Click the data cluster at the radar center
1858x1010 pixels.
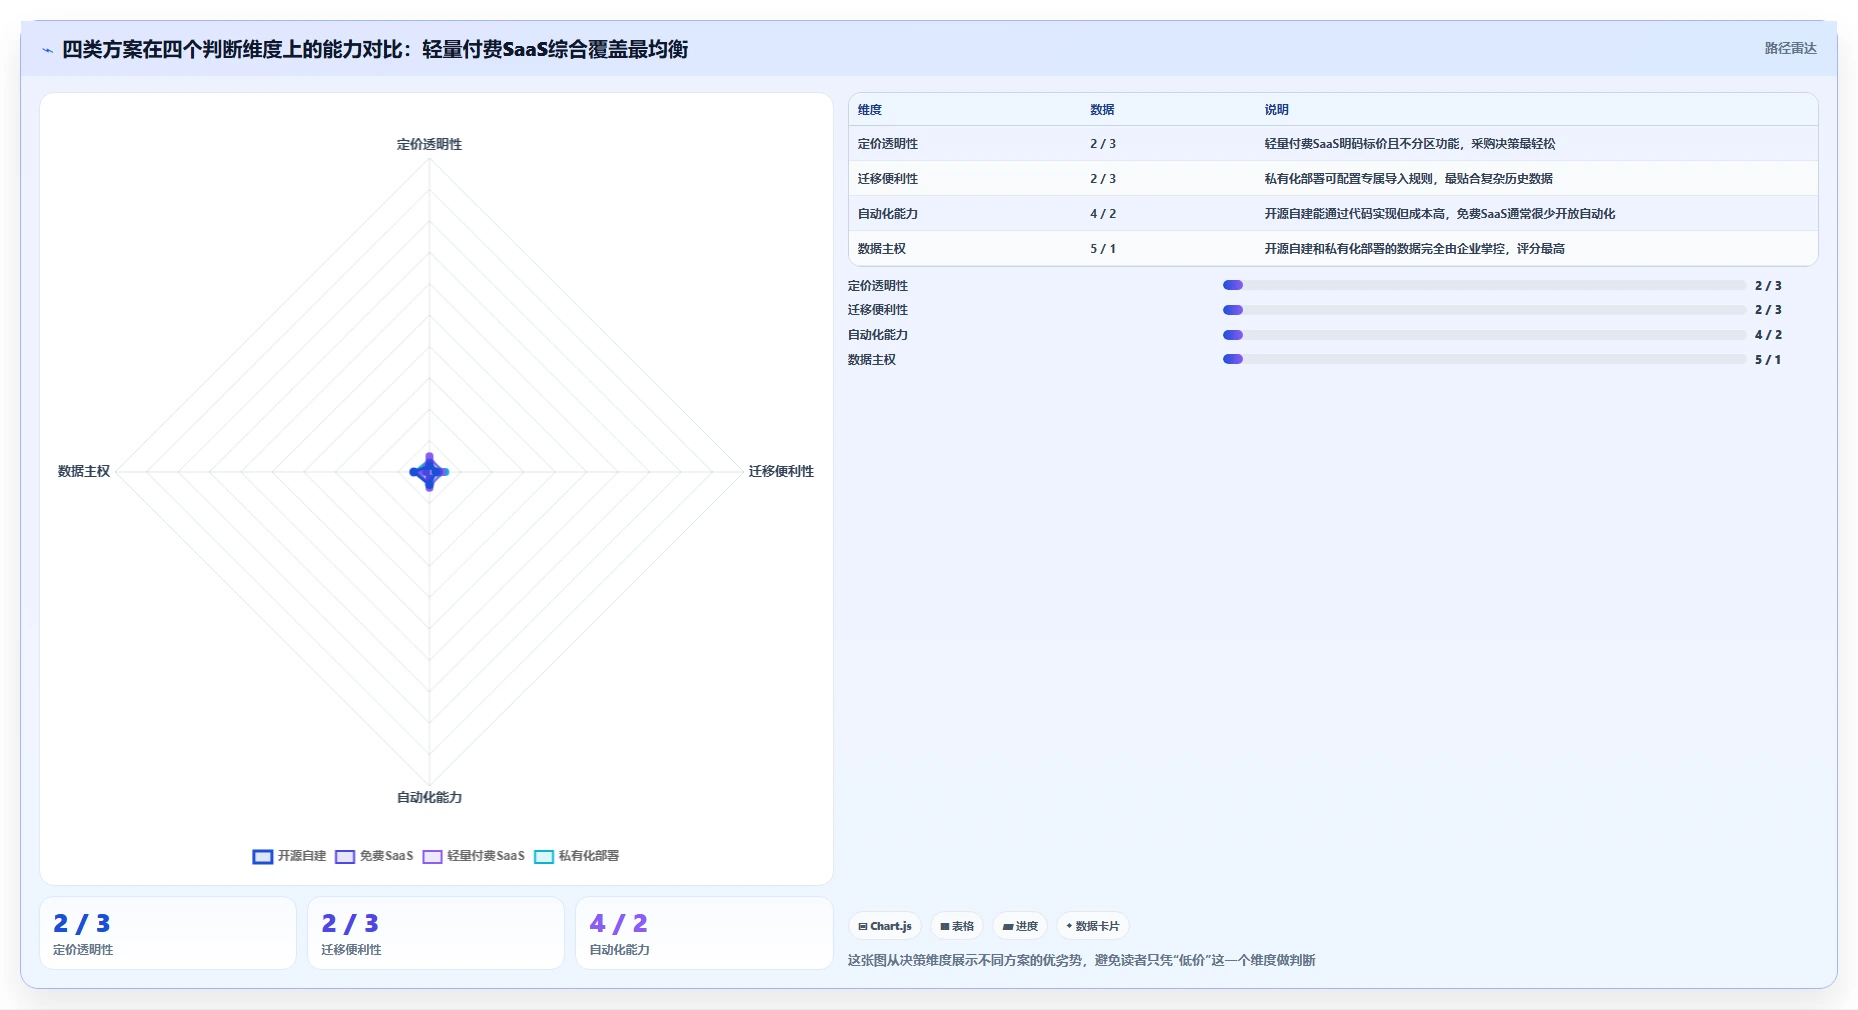point(429,471)
